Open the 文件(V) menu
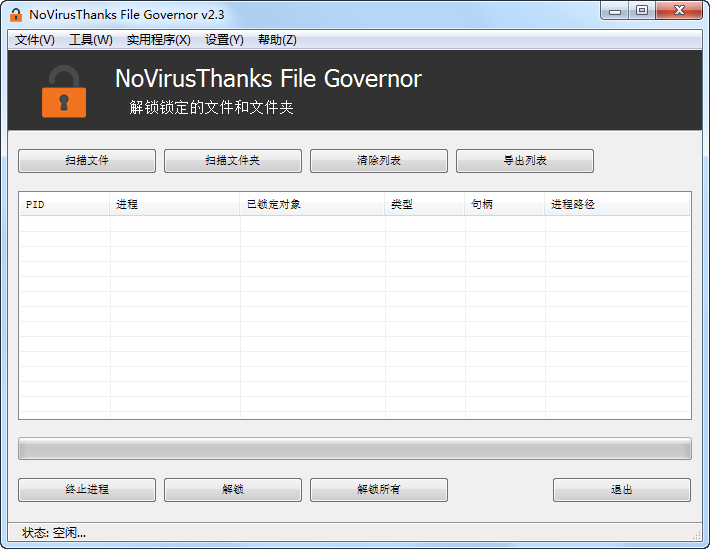Screen dimensions: 710x549 (x=35, y=40)
